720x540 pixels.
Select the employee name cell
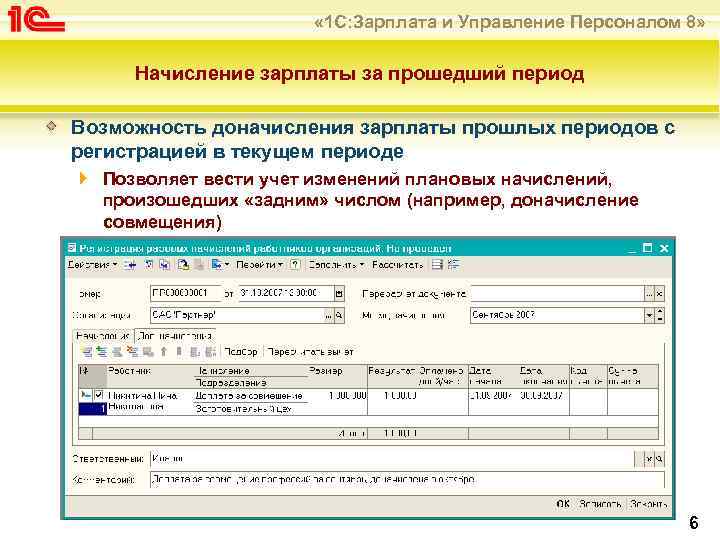(x=150, y=401)
